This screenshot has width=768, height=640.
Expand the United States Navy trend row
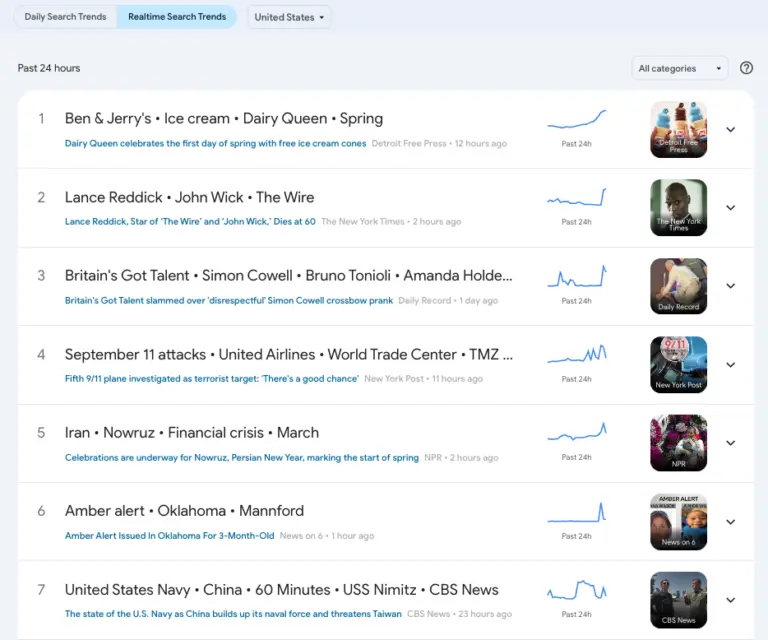(x=730, y=600)
